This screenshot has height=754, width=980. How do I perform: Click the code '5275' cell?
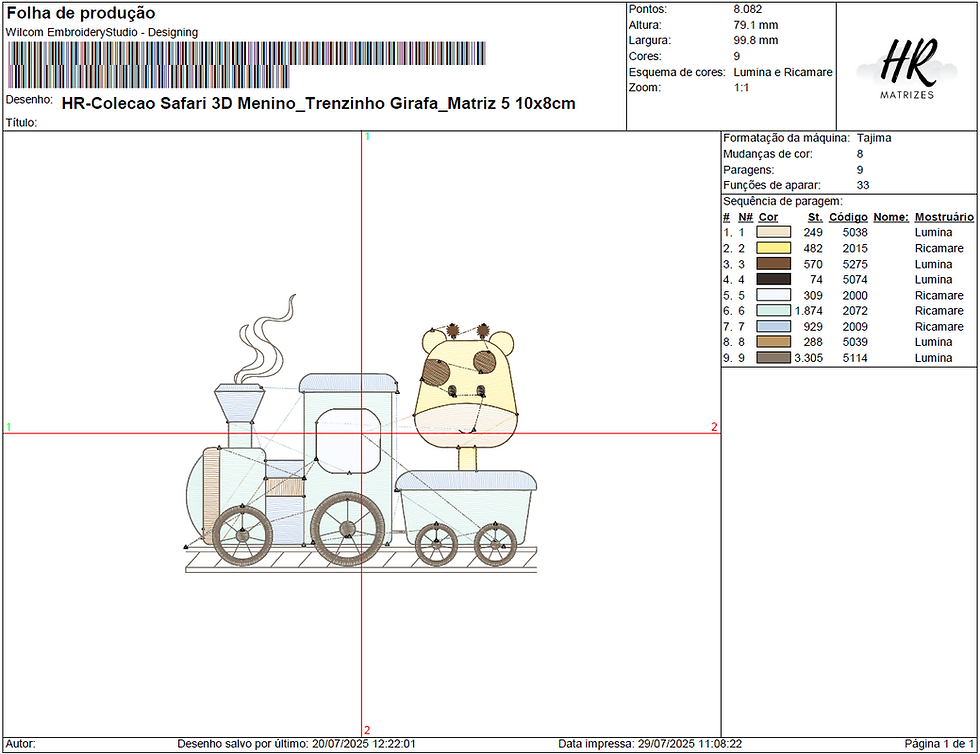[854, 264]
